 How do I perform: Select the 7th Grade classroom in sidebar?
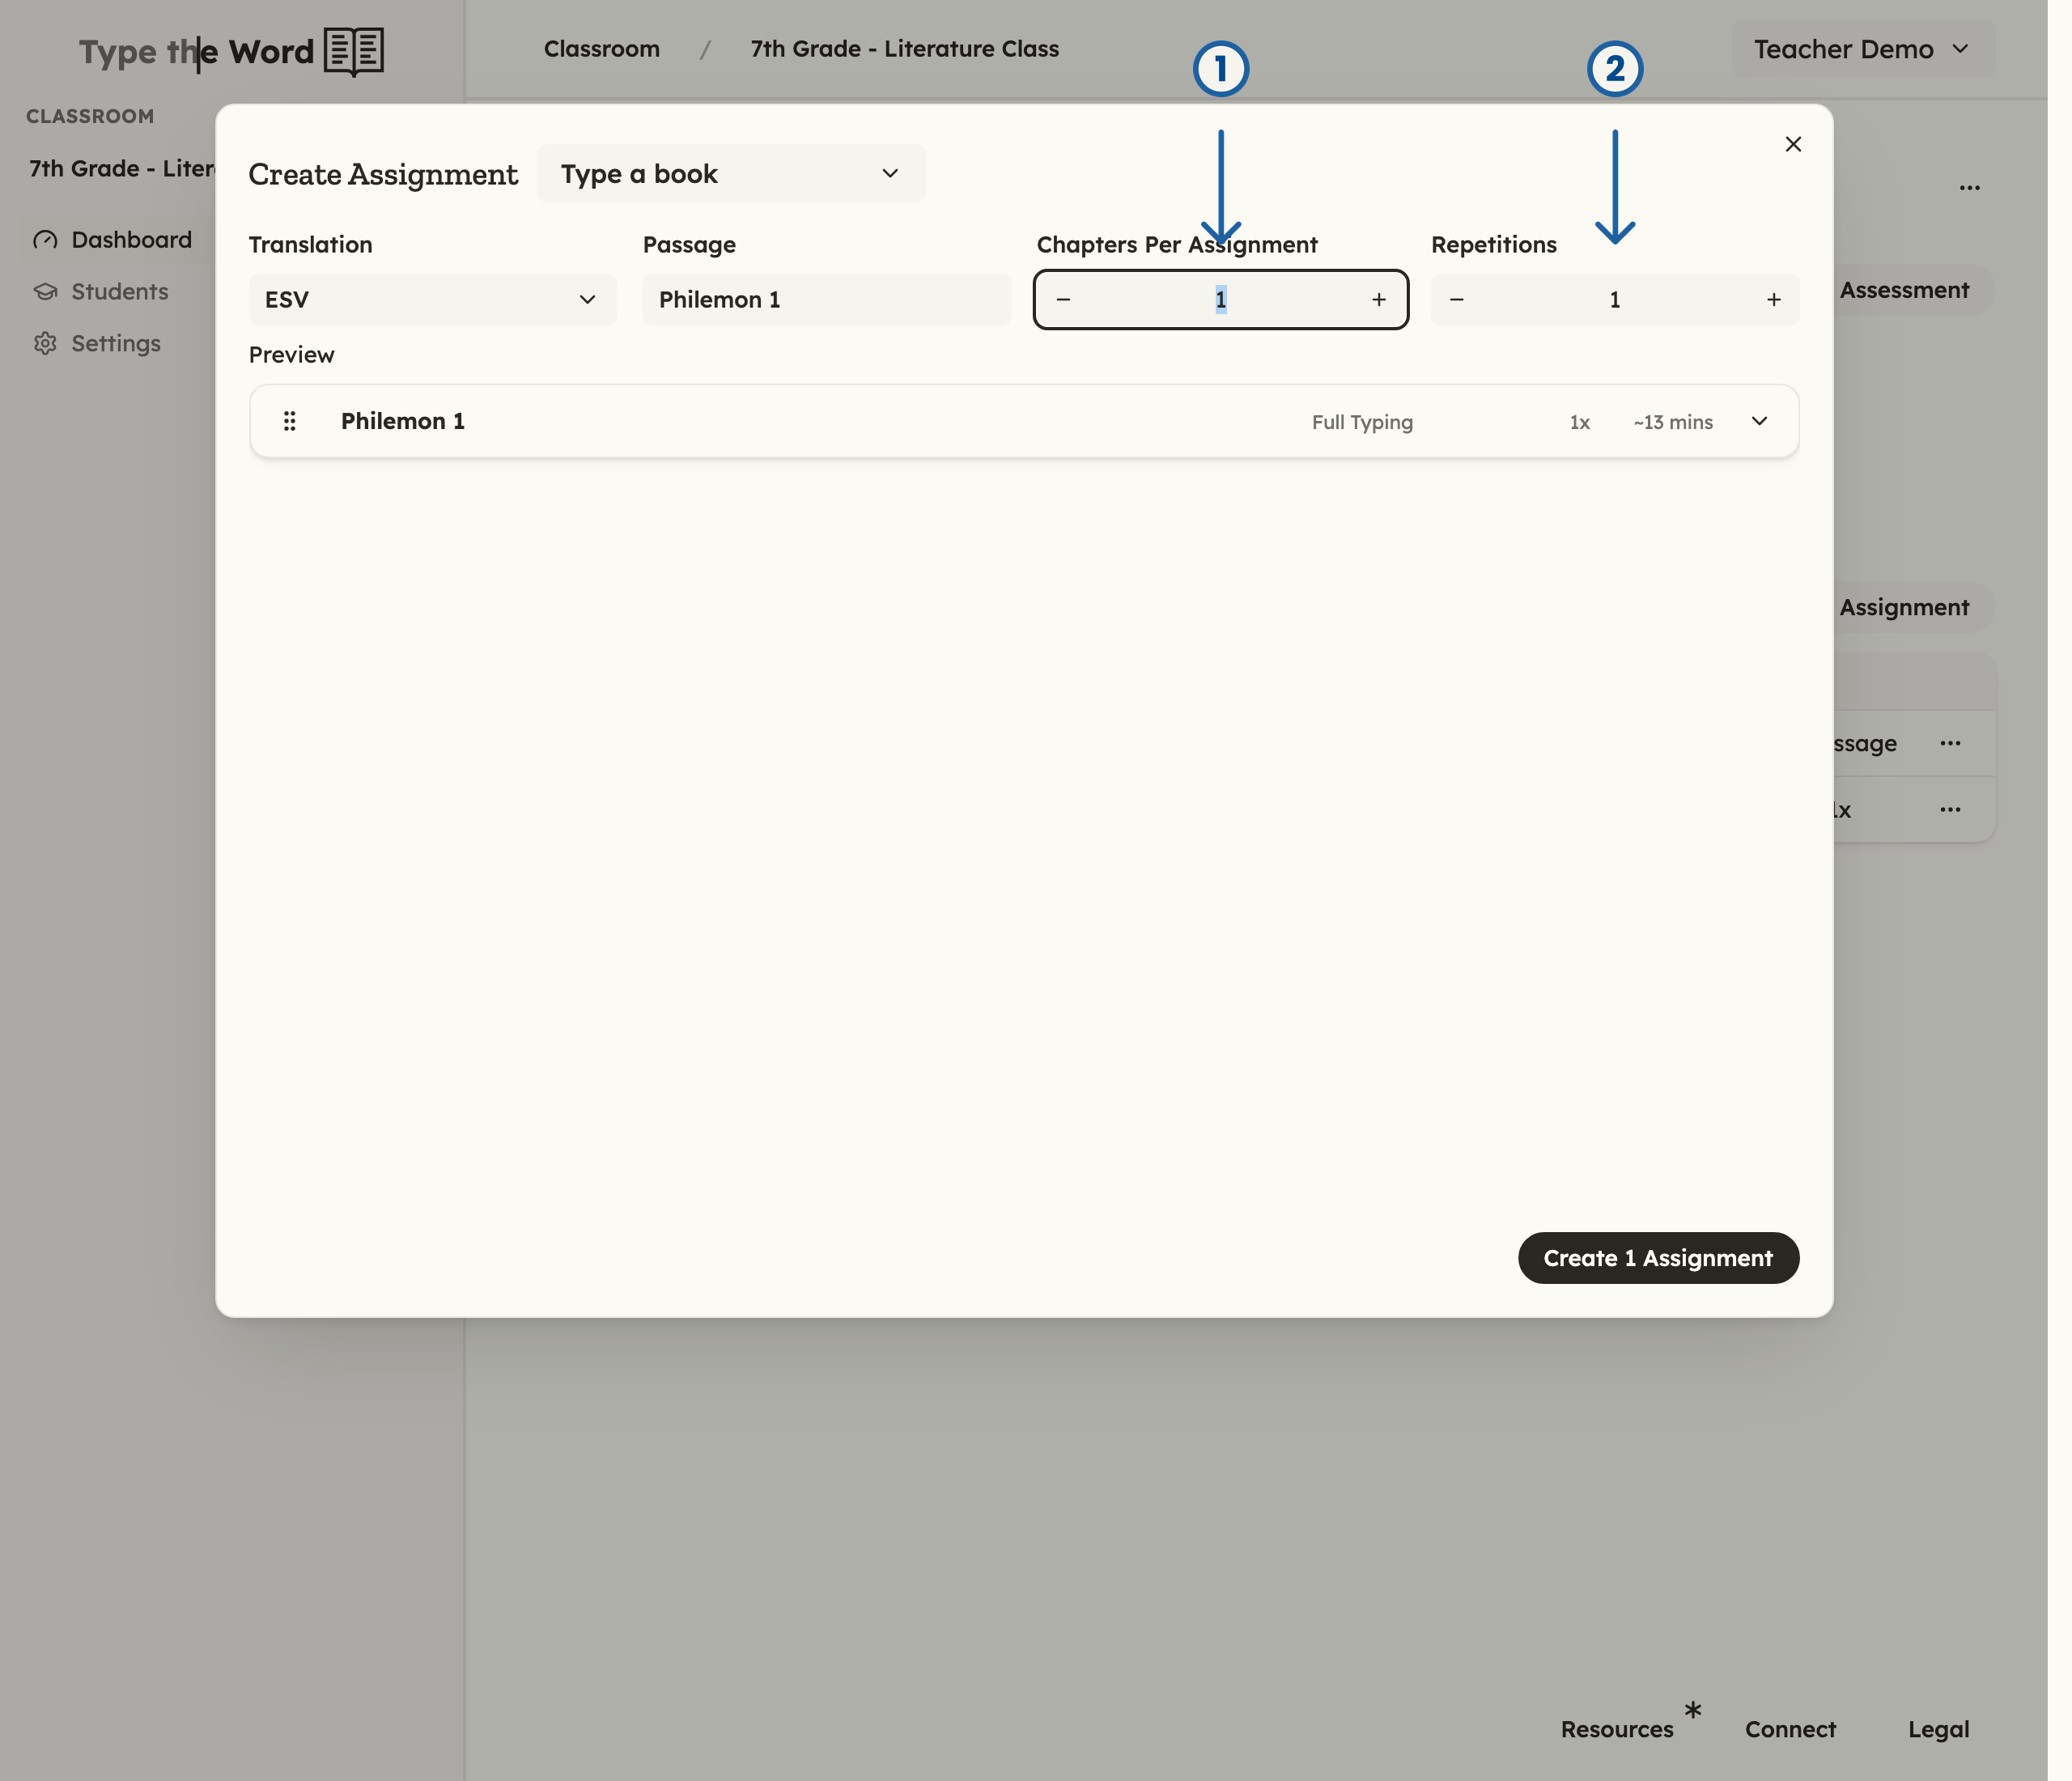click(122, 169)
